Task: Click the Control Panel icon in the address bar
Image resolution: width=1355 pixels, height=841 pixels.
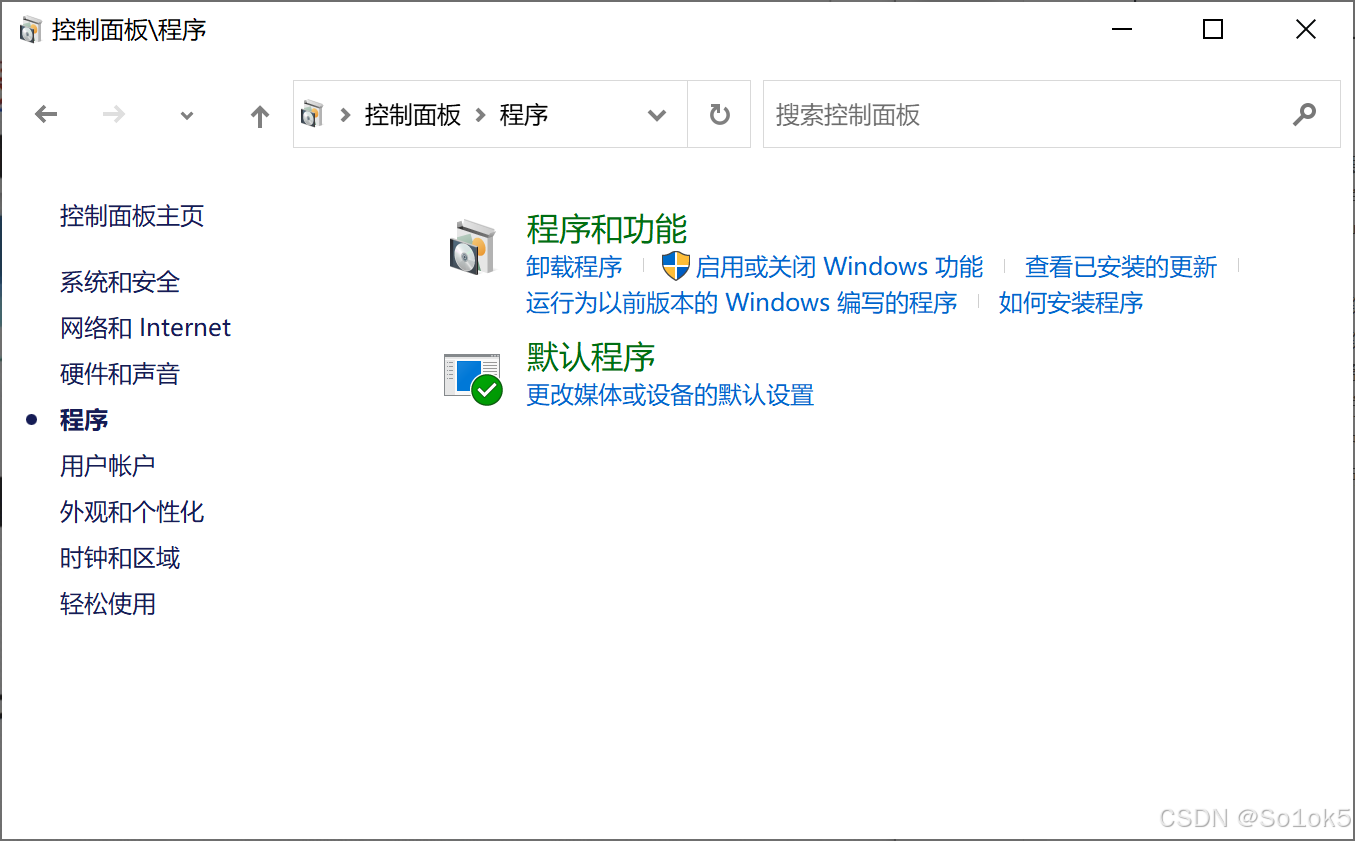Action: coord(313,114)
